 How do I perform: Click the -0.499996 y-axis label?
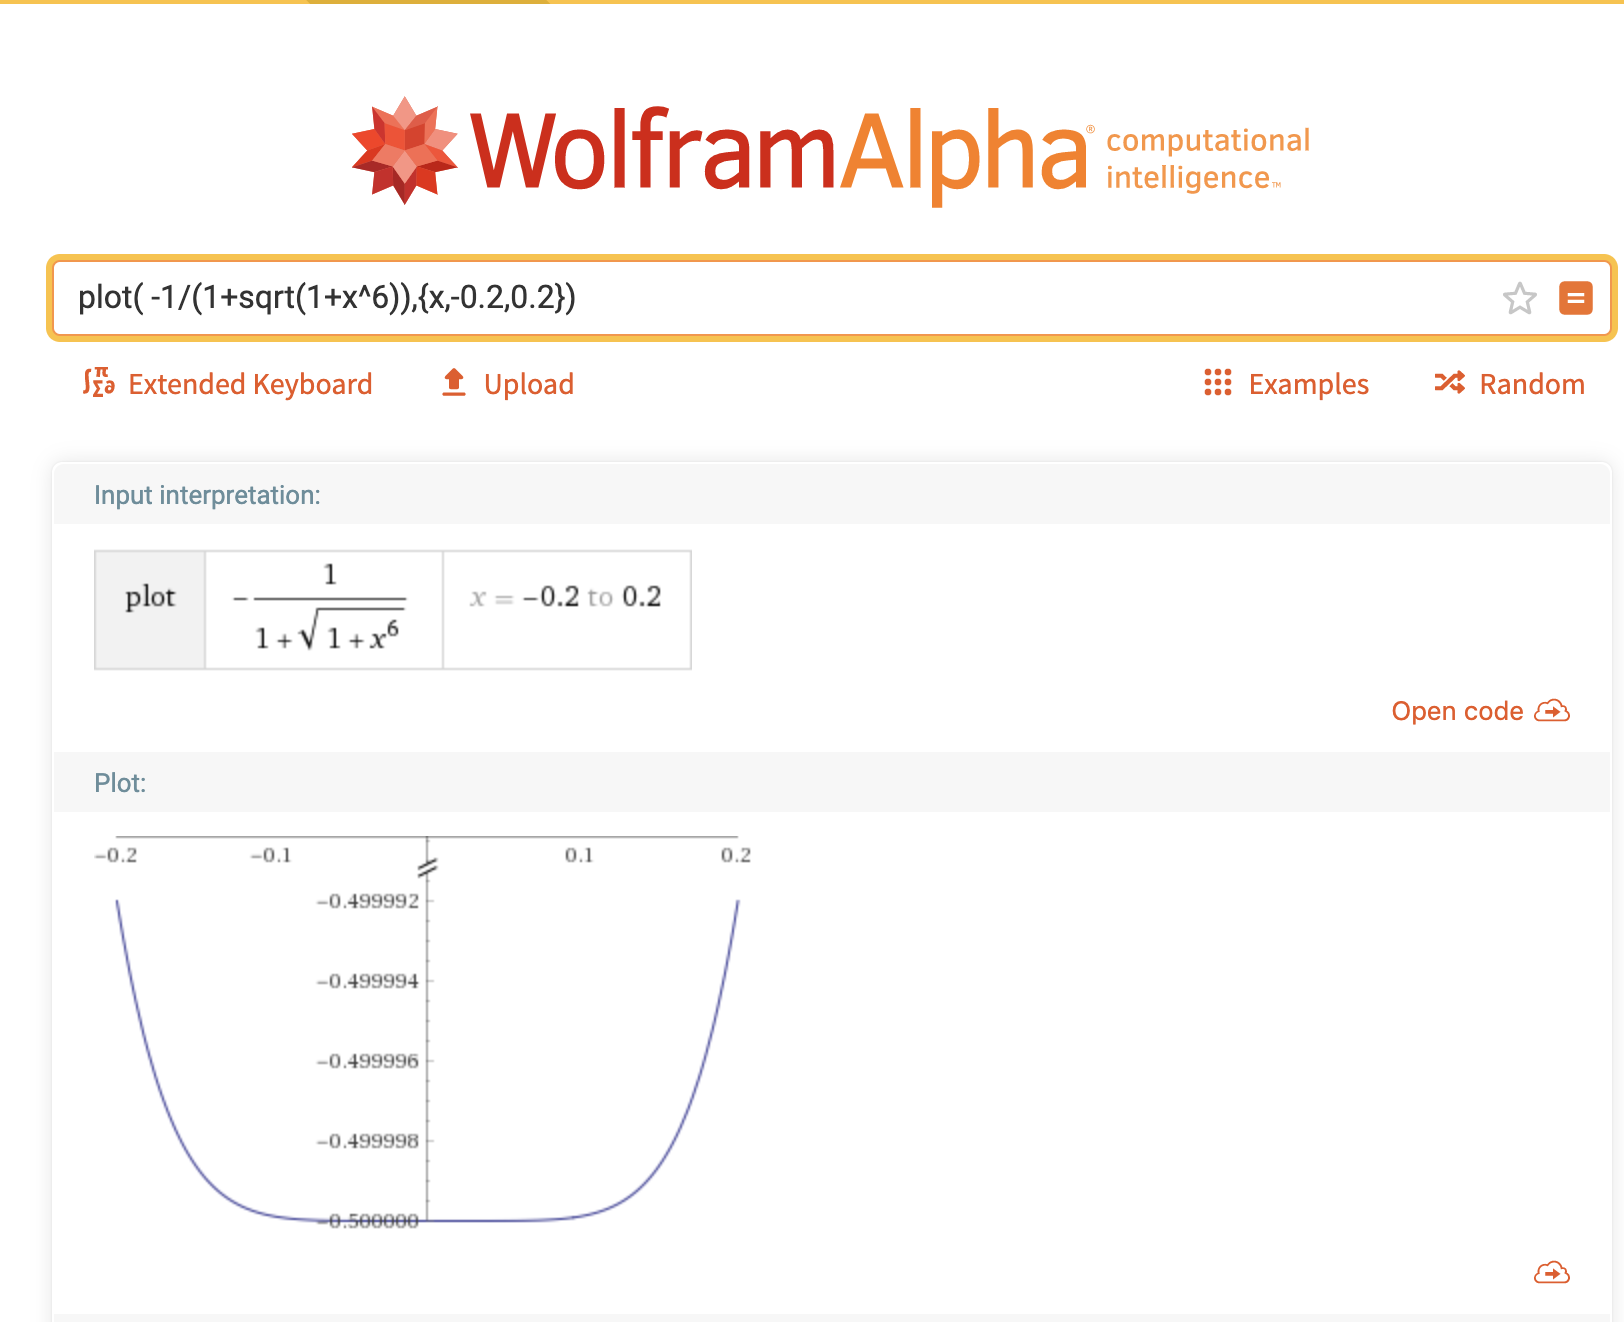point(368,1061)
